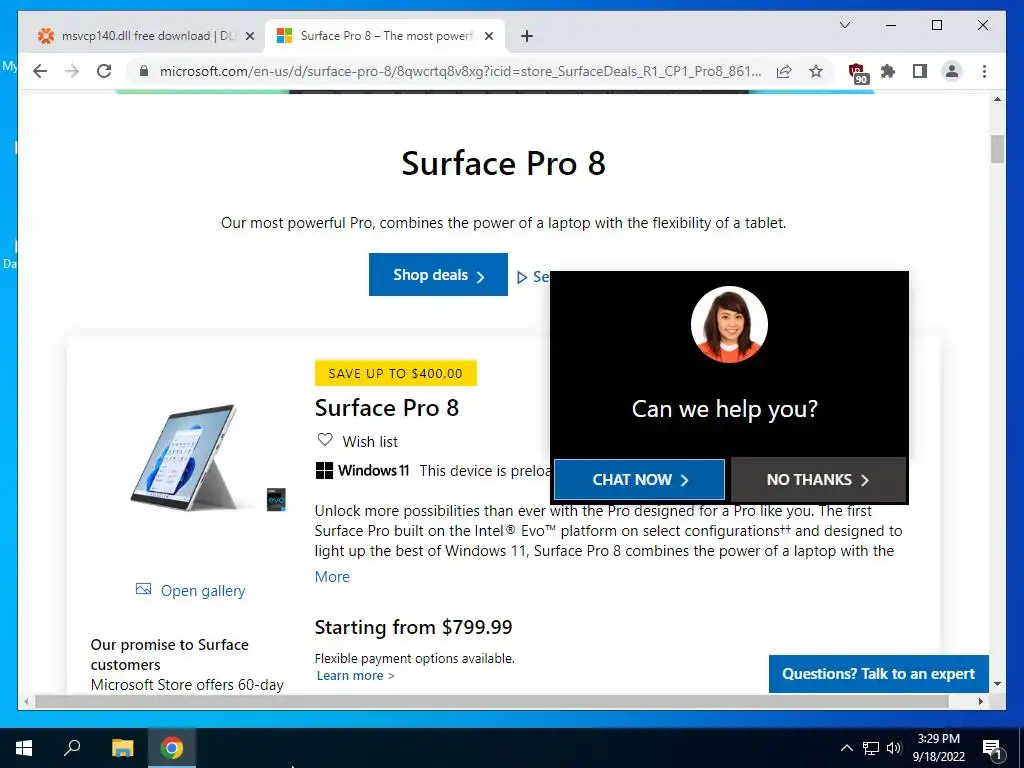Viewport: 1024px width, 768px height.
Task: Click the Shop deals button
Action: coord(438,274)
